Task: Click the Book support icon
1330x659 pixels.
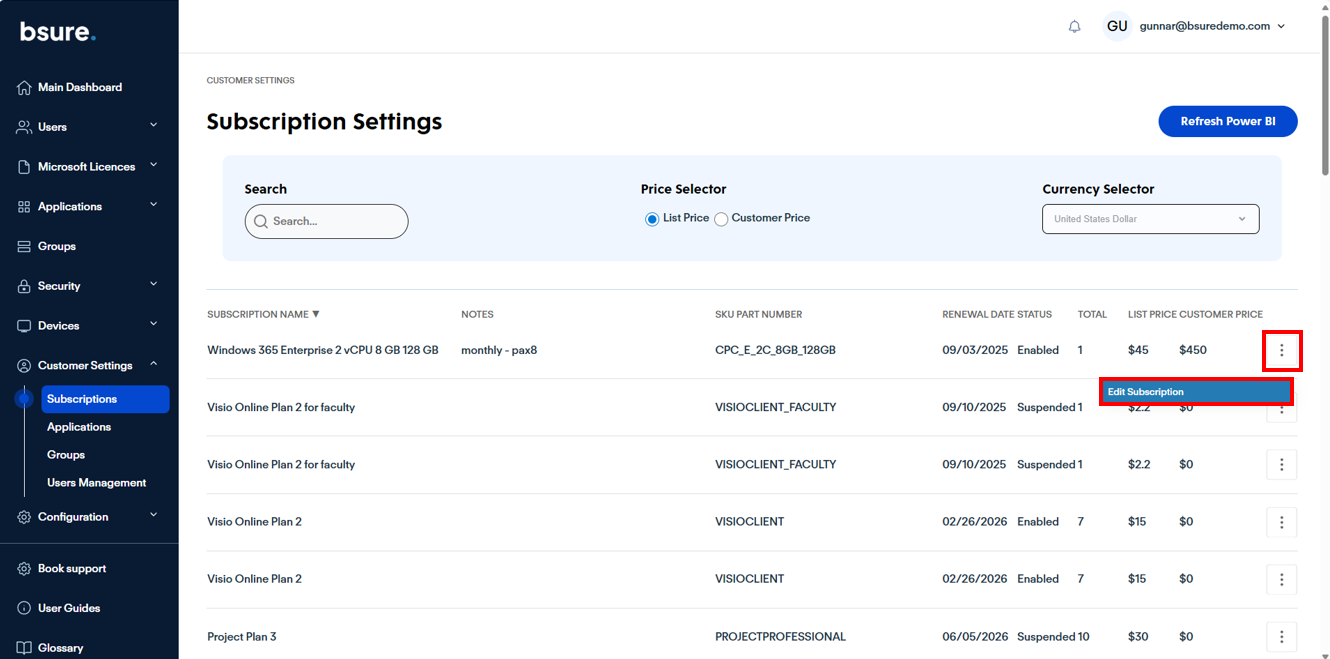Action: (24, 569)
